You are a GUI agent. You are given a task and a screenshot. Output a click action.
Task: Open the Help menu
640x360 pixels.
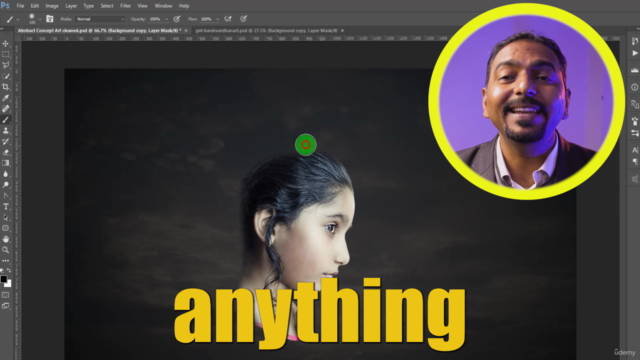[x=184, y=6]
